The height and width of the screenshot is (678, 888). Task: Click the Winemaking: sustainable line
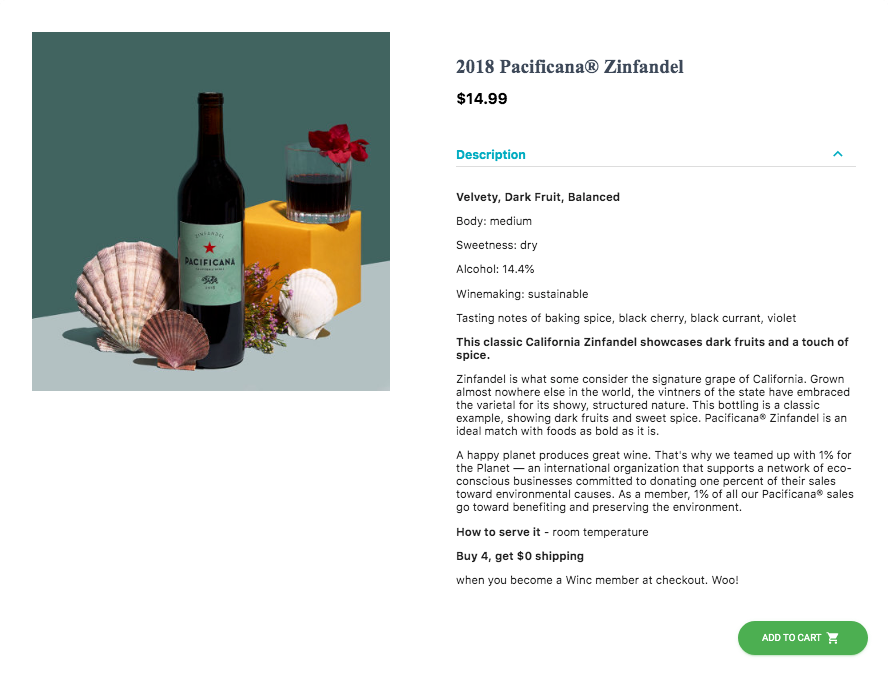(522, 294)
